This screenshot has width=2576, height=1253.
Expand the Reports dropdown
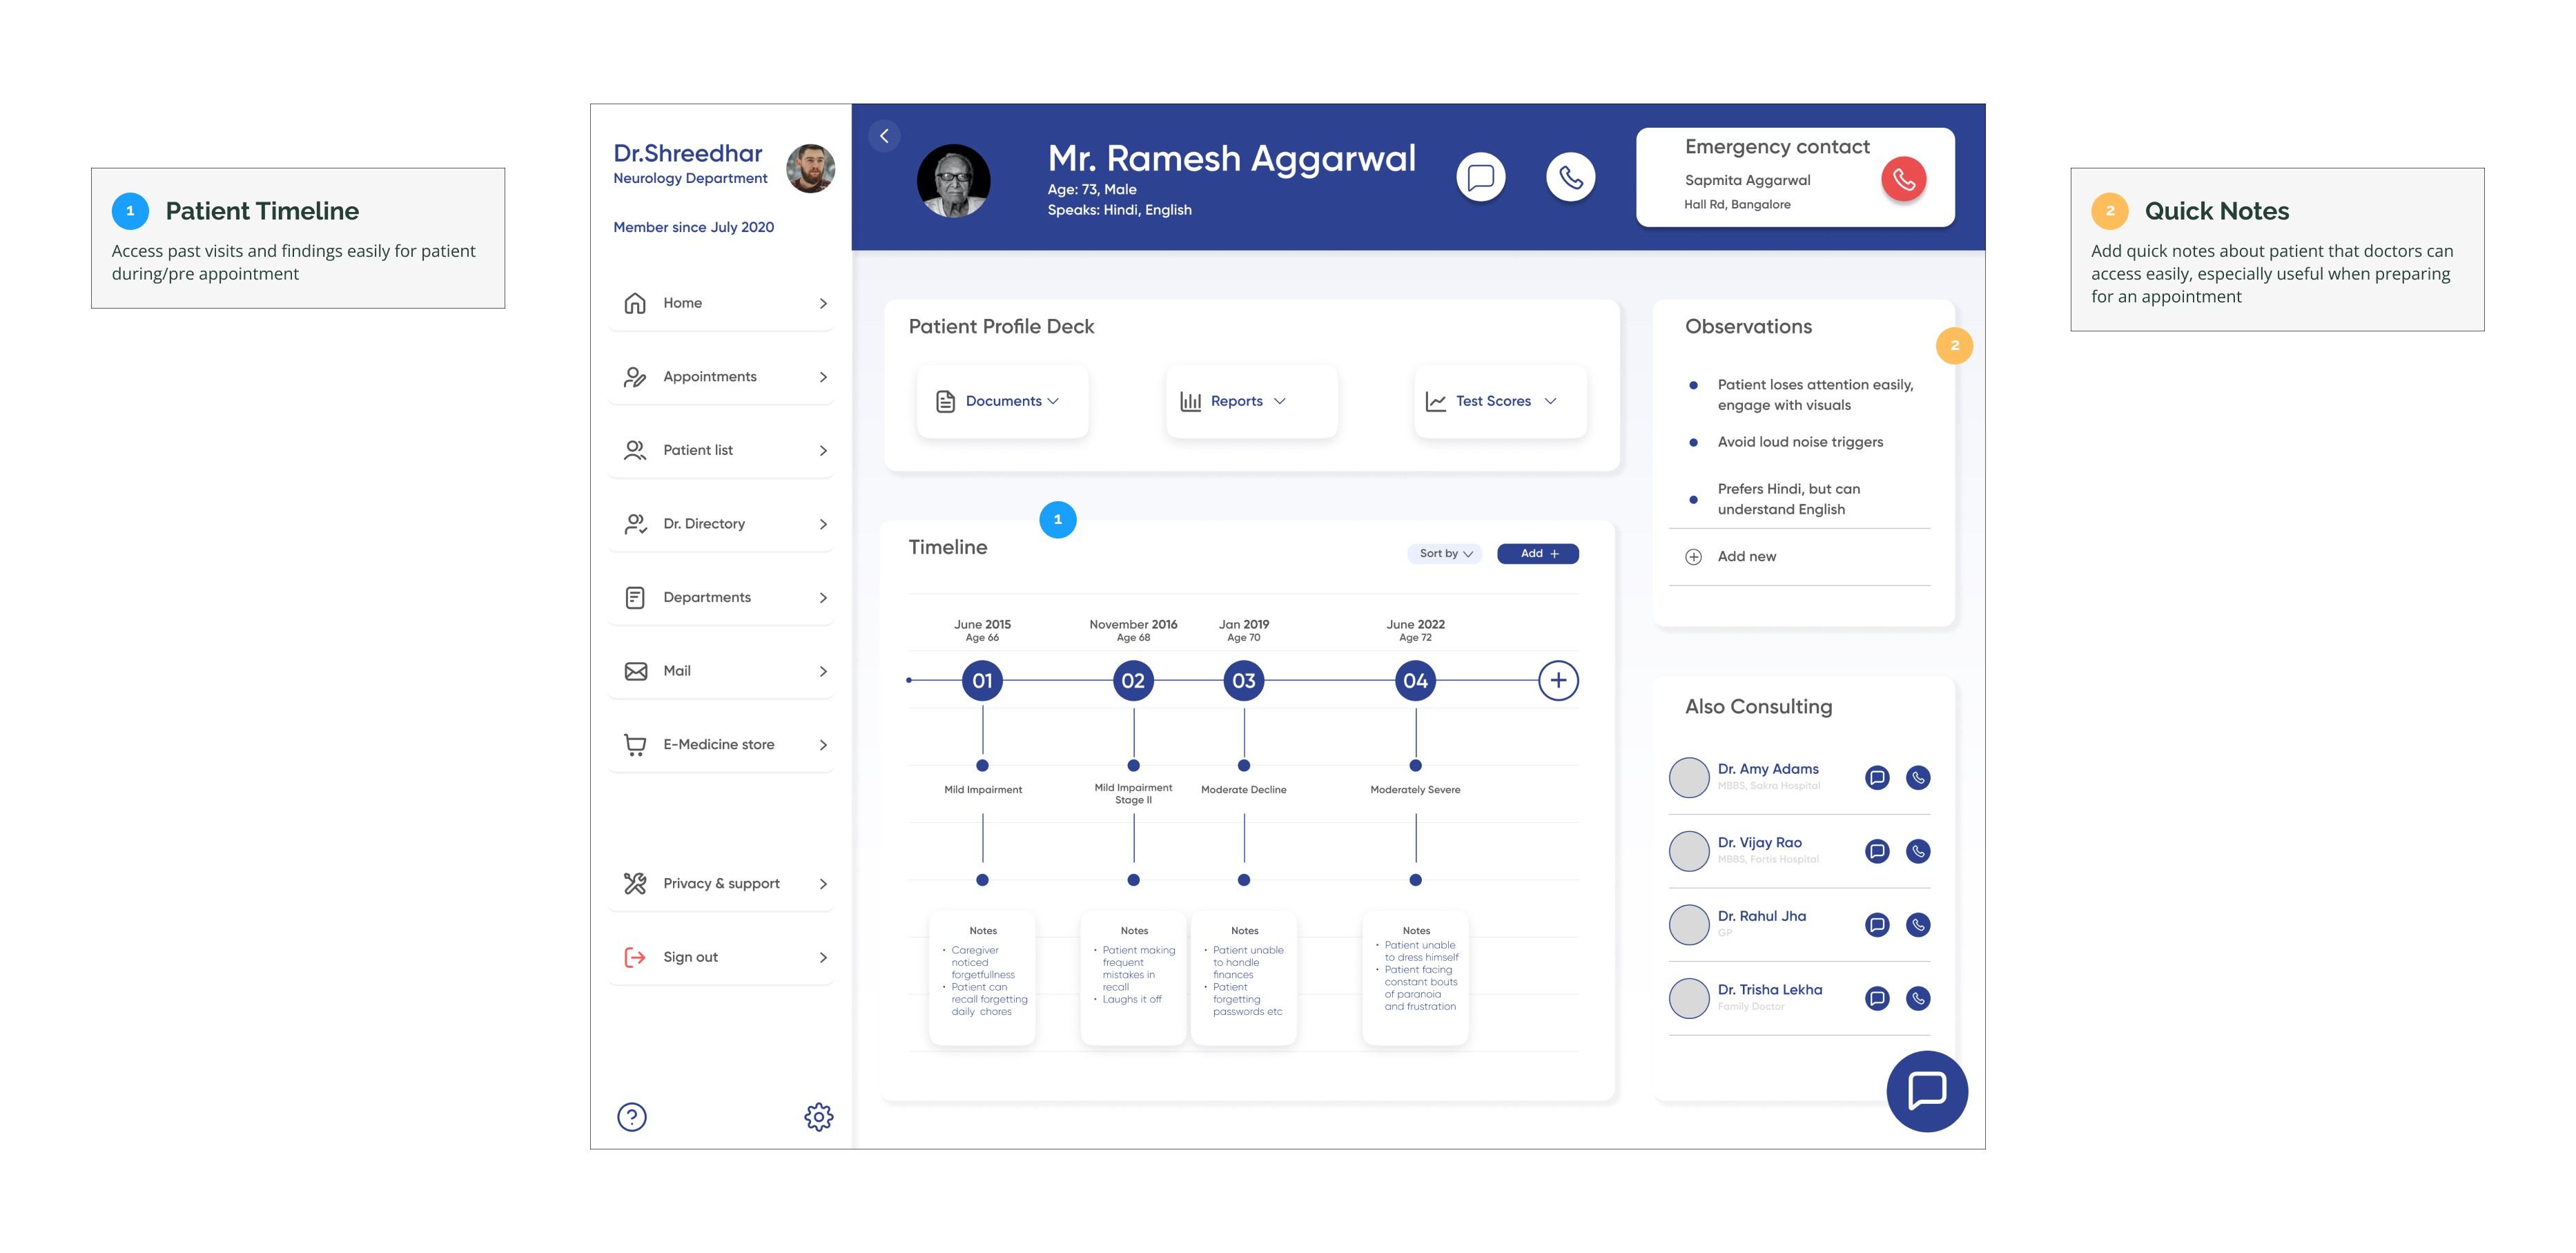point(1238,401)
